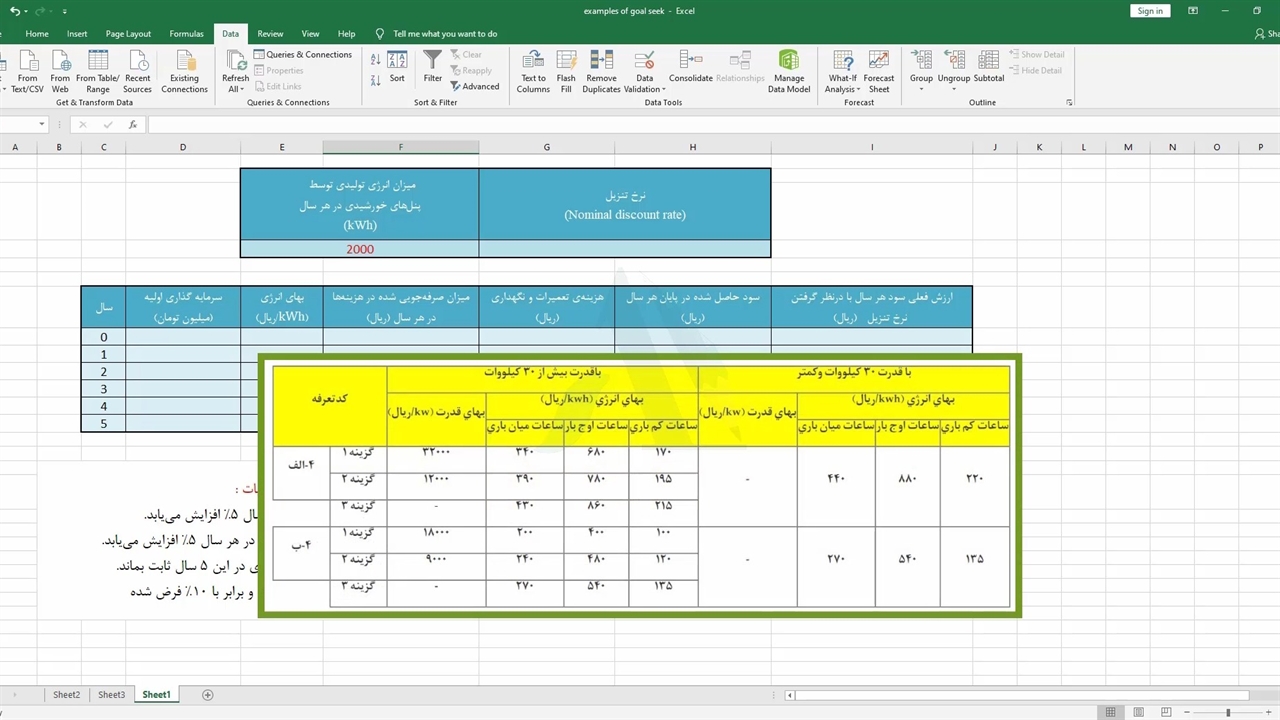
Task: Open the Data Validation dropdown
Action: point(644,89)
